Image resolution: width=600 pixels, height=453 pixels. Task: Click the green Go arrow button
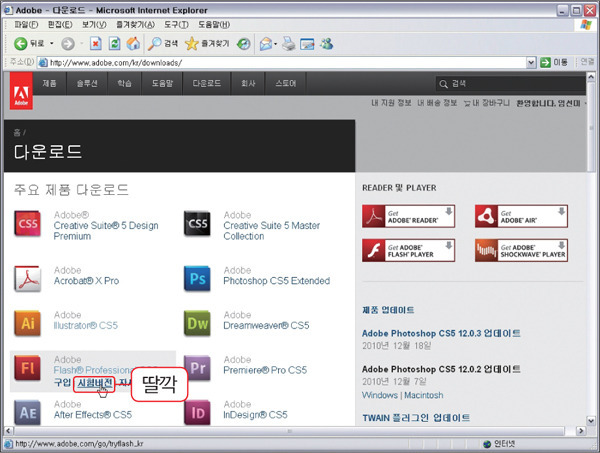click(545, 62)
